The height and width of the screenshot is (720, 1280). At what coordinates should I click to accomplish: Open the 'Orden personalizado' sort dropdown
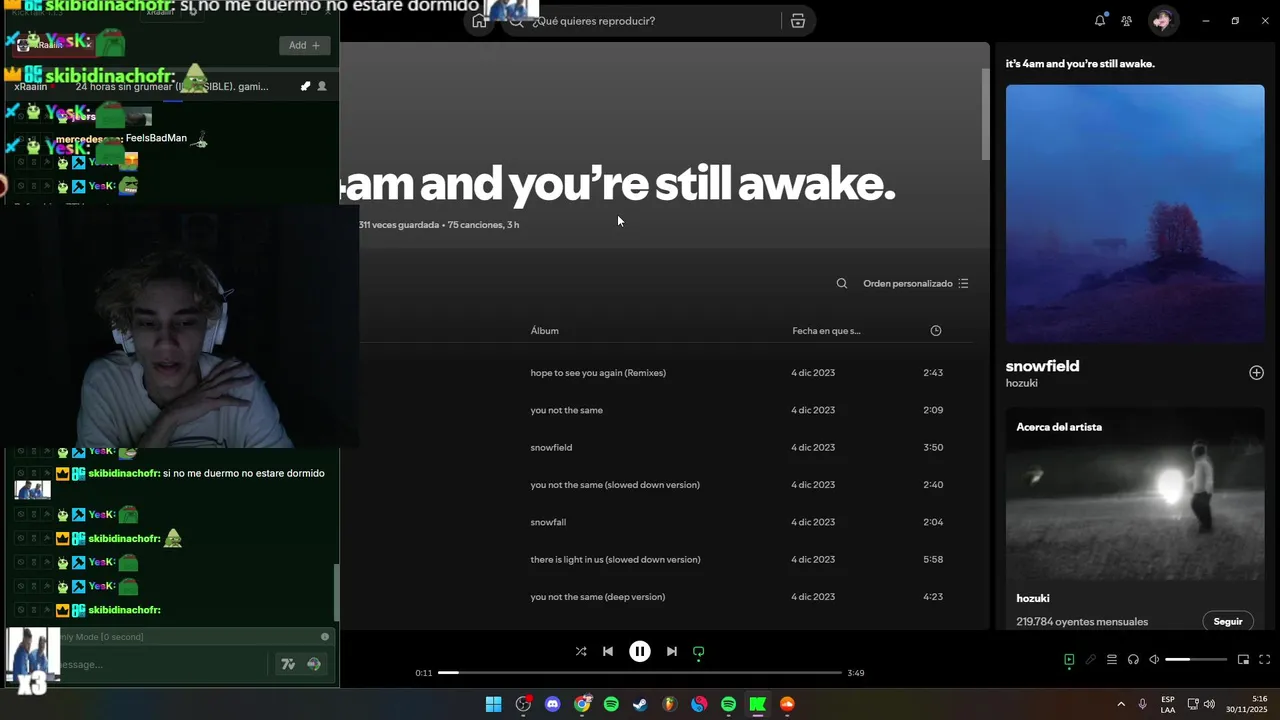(x=916, y=284)
